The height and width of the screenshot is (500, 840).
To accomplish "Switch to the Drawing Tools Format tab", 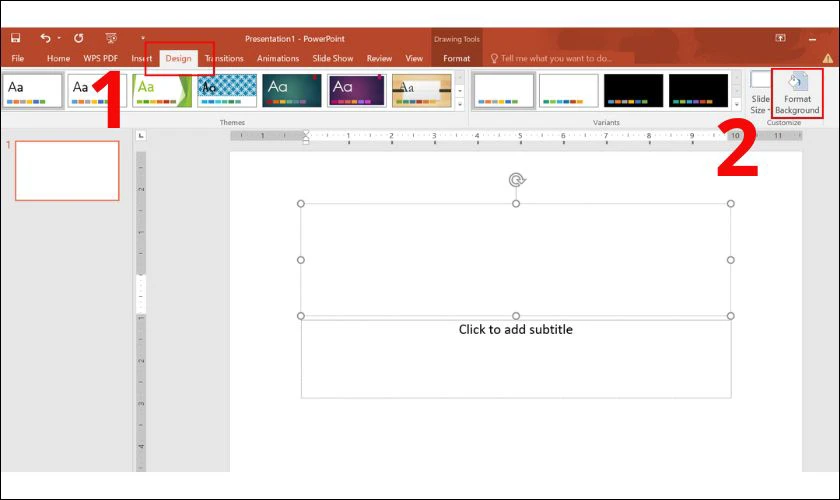I will pos(456,59).
